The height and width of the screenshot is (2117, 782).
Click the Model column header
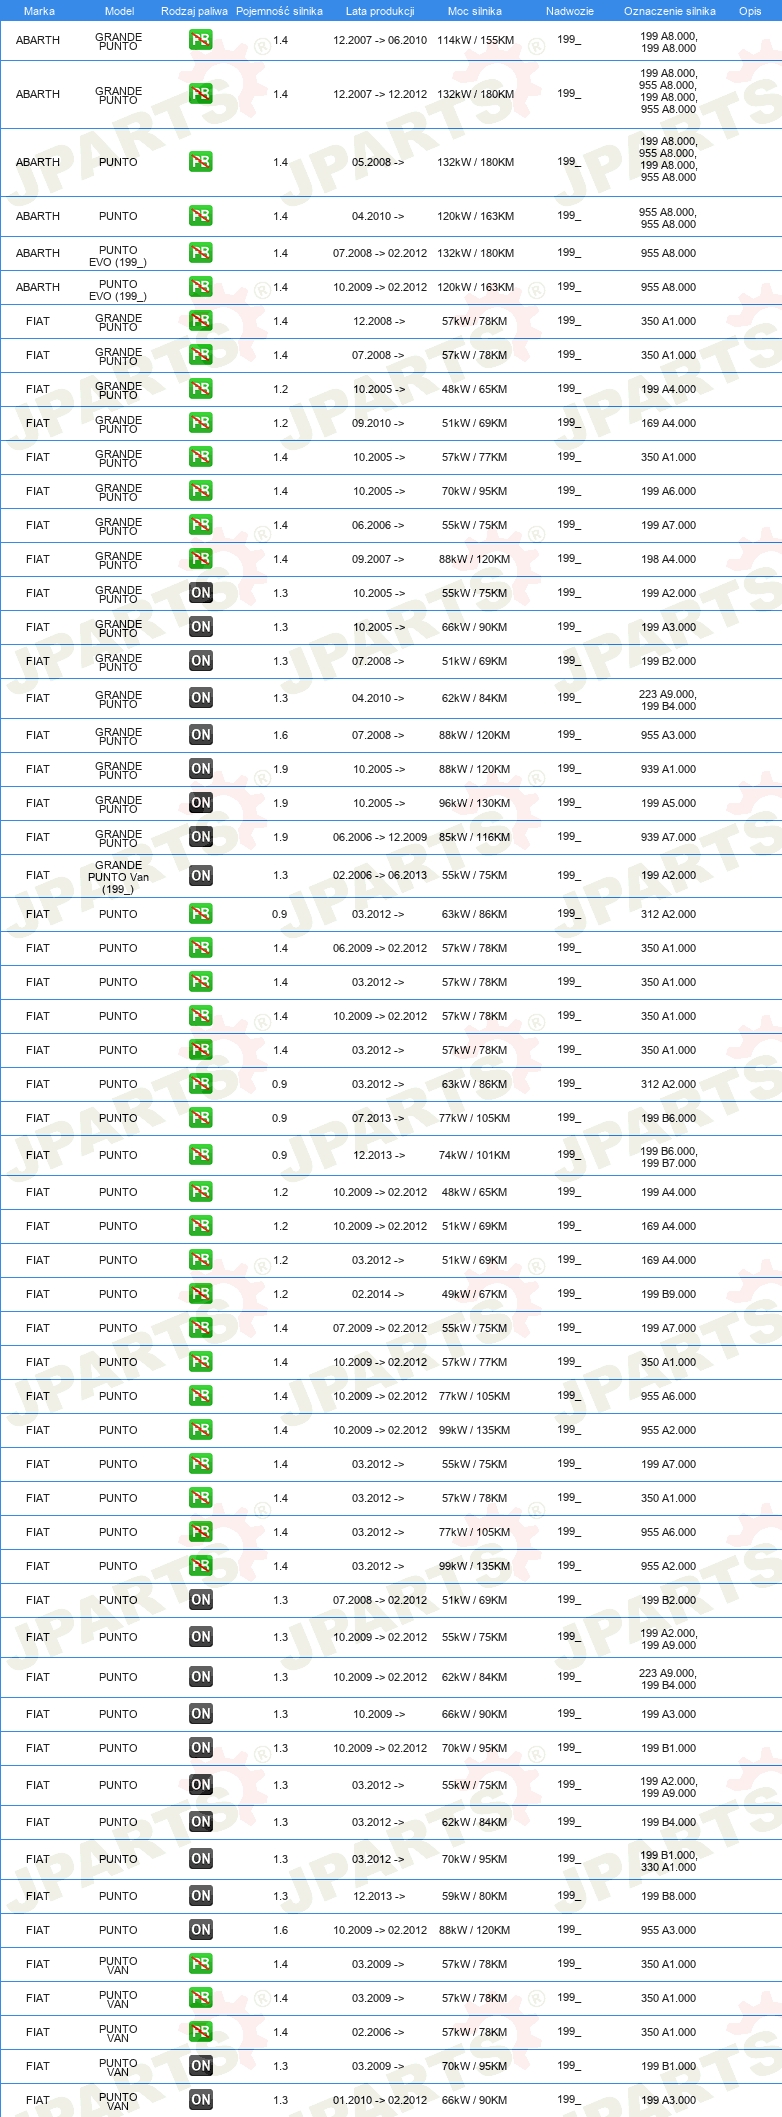[x=119, y=11]
